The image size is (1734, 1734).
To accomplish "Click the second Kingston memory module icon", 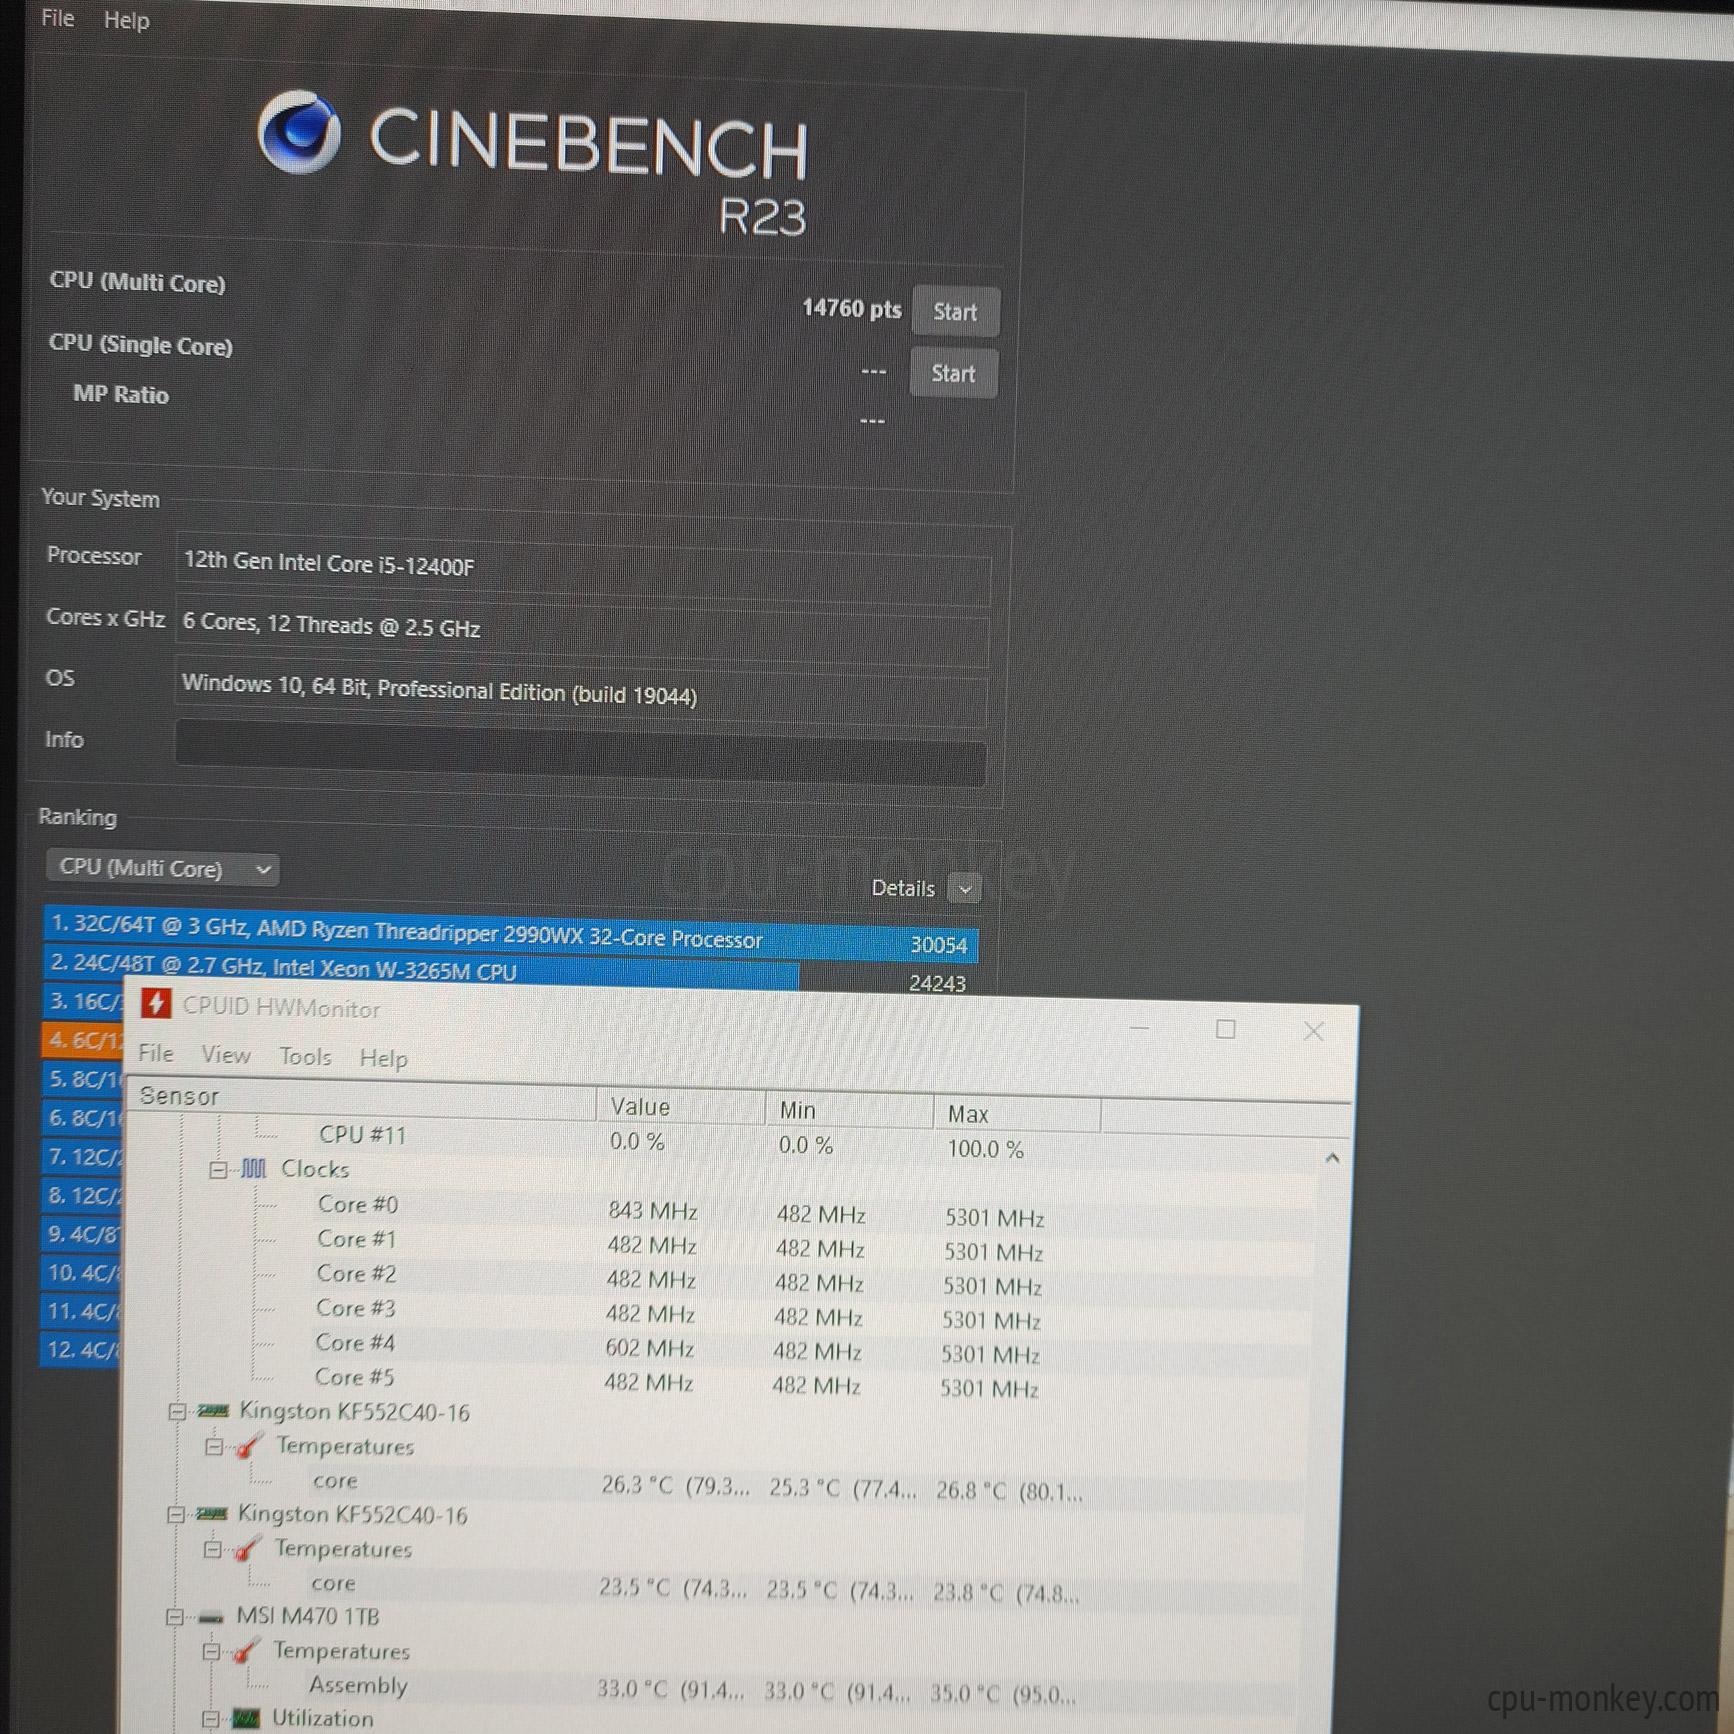I will point(211,1514).
